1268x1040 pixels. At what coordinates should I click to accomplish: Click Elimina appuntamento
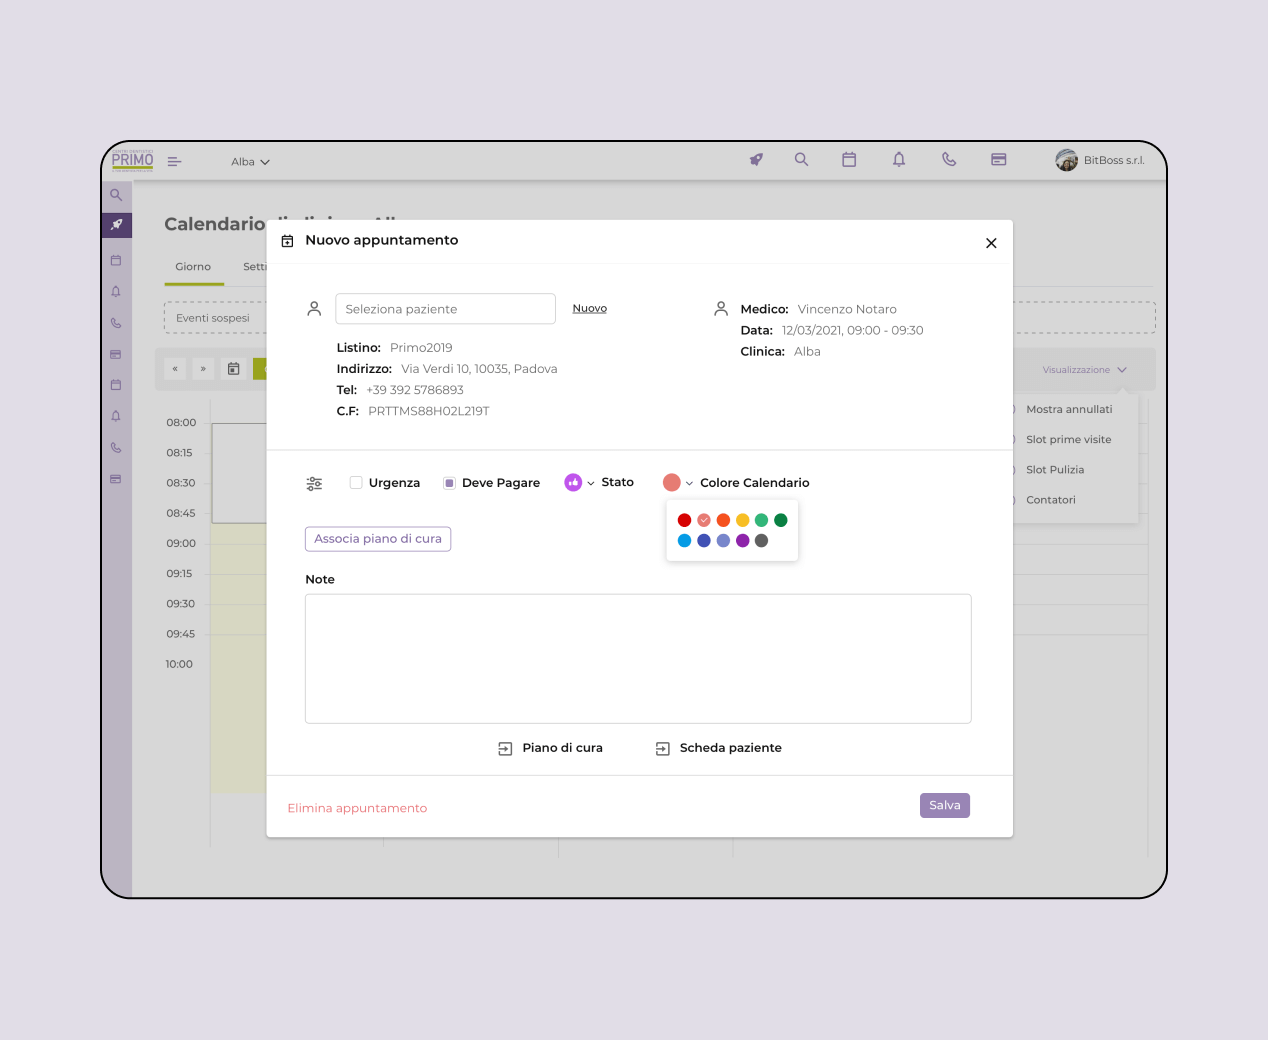pyautogui.click(x=357, y=808)
